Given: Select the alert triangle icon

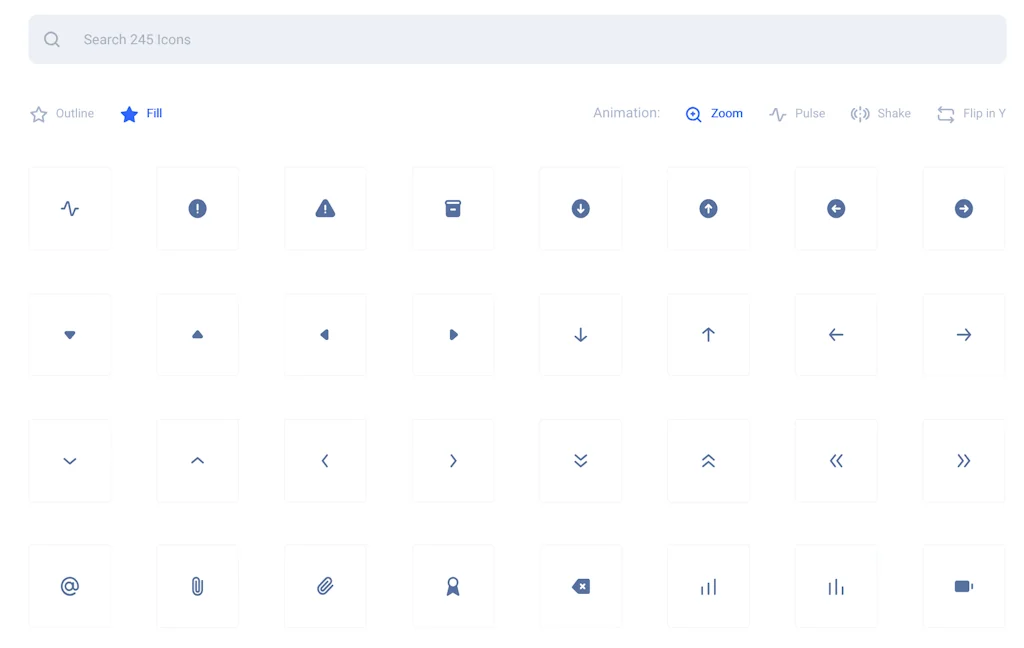Looking at the screenshot, I should click(325, 208).
